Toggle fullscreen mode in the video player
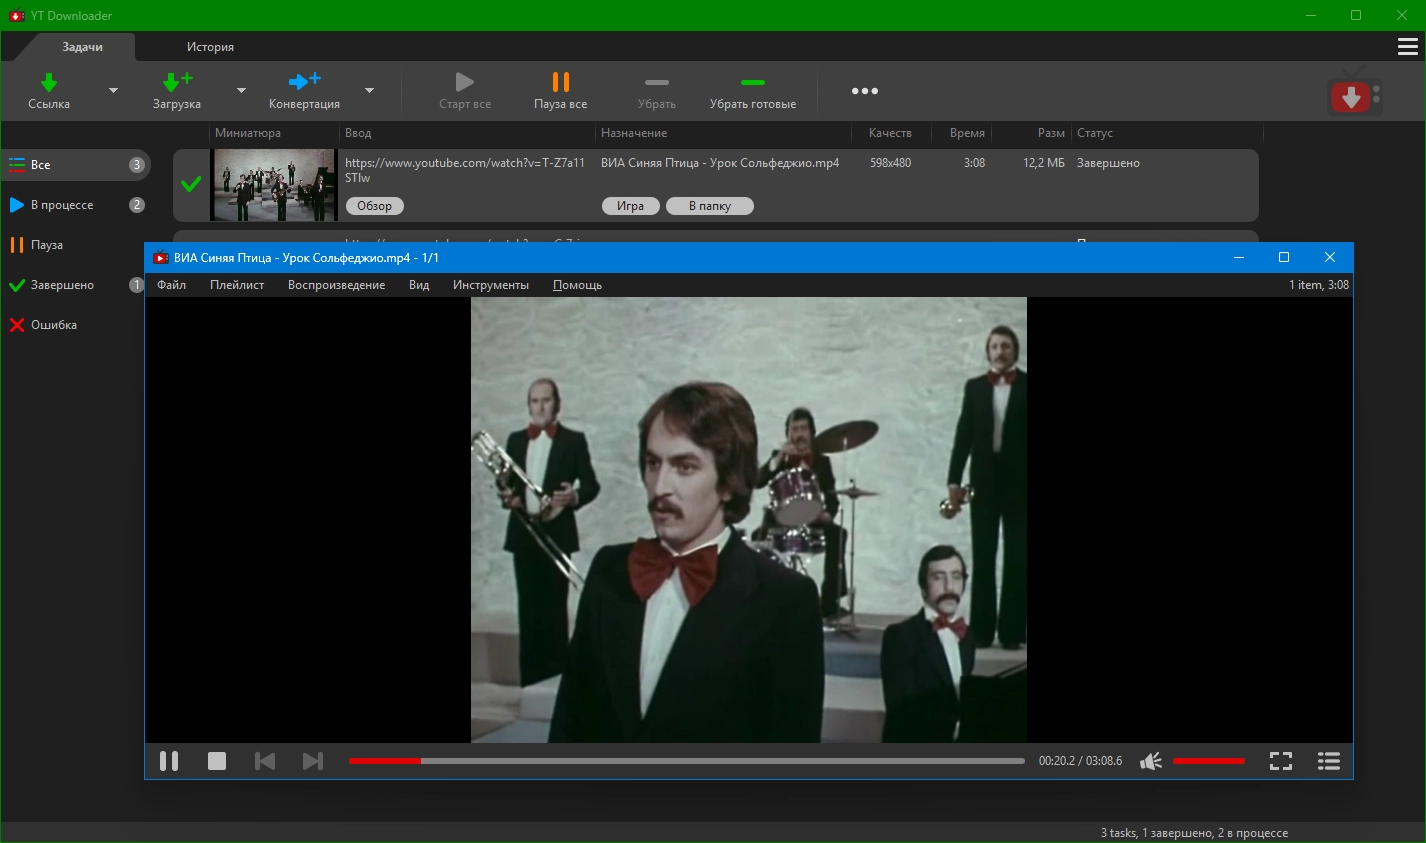Screen dimensions: 1426x843 point(1280,761)
